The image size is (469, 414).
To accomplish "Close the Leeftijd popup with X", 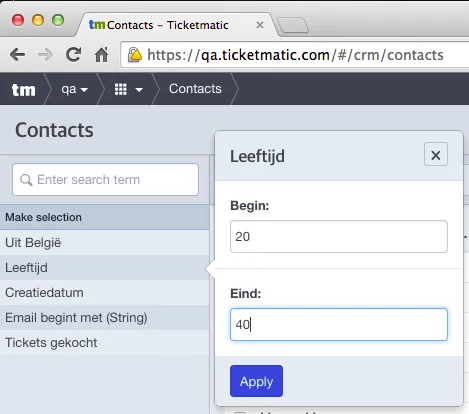I will pos(436,154).
